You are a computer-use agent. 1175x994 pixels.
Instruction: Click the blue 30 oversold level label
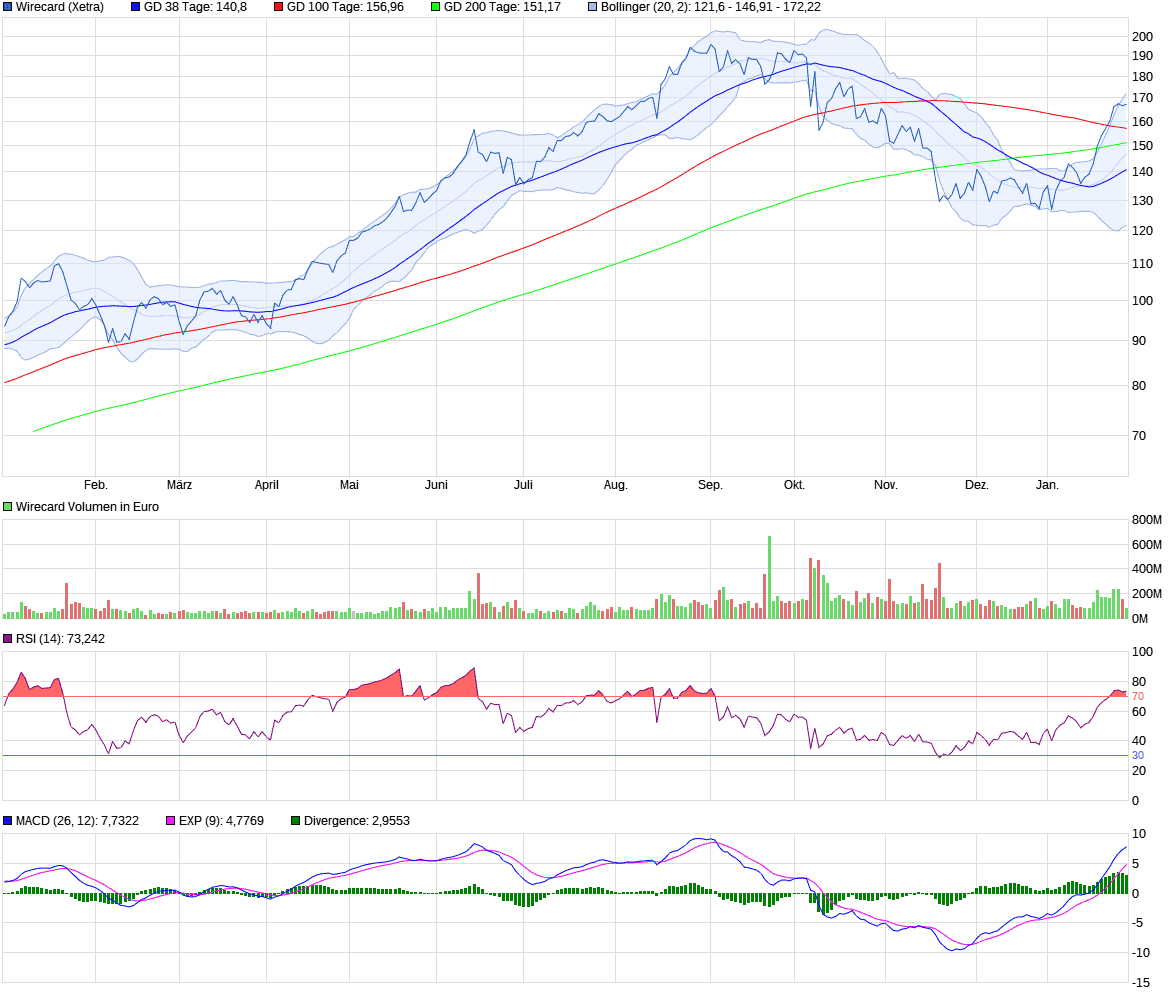coord(1138,756)
